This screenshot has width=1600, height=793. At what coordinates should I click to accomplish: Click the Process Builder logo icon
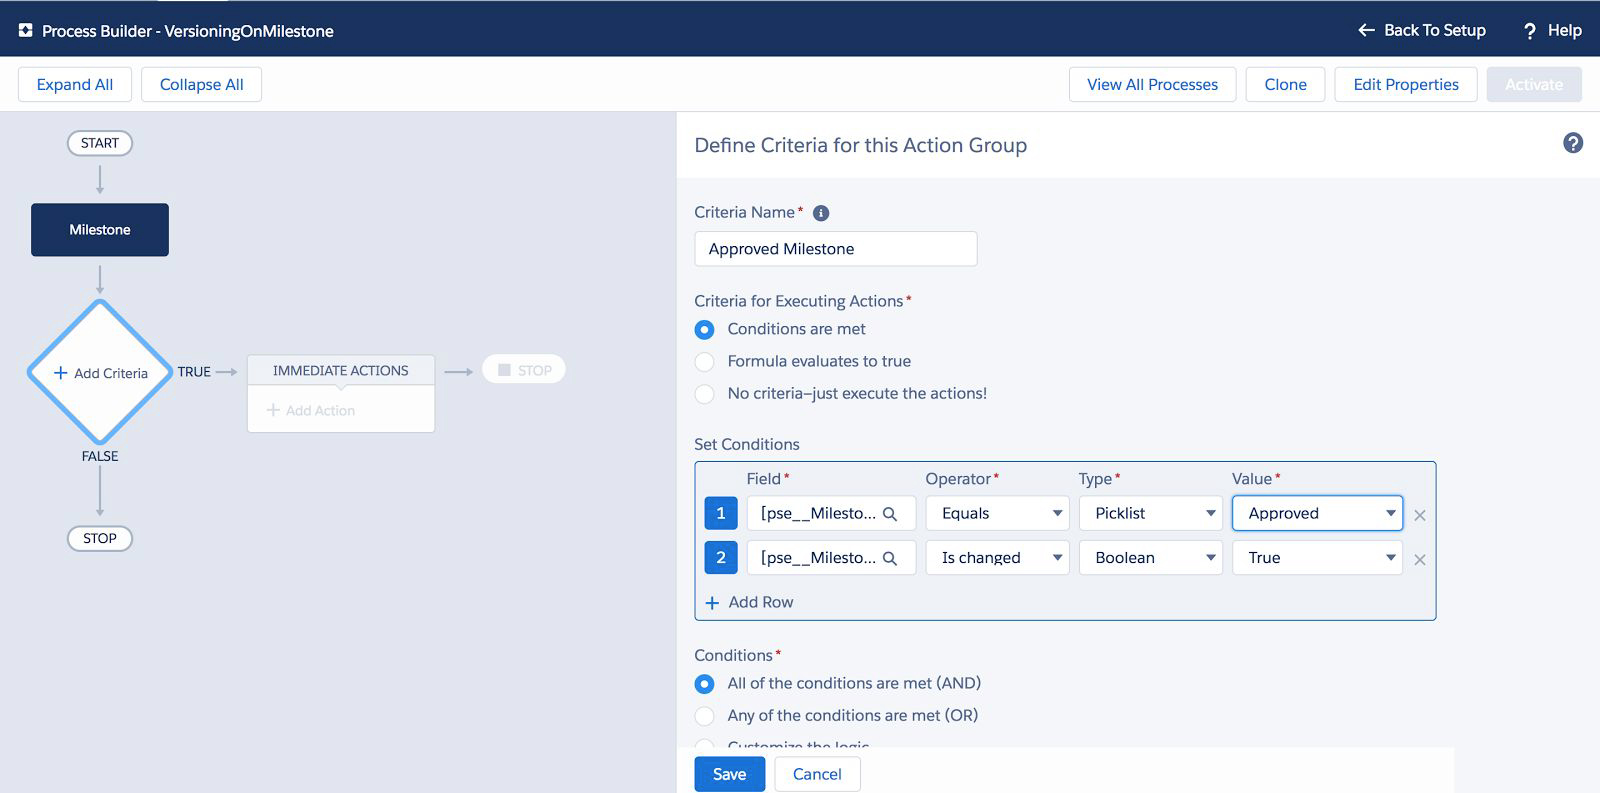click(x=26, y=31)
